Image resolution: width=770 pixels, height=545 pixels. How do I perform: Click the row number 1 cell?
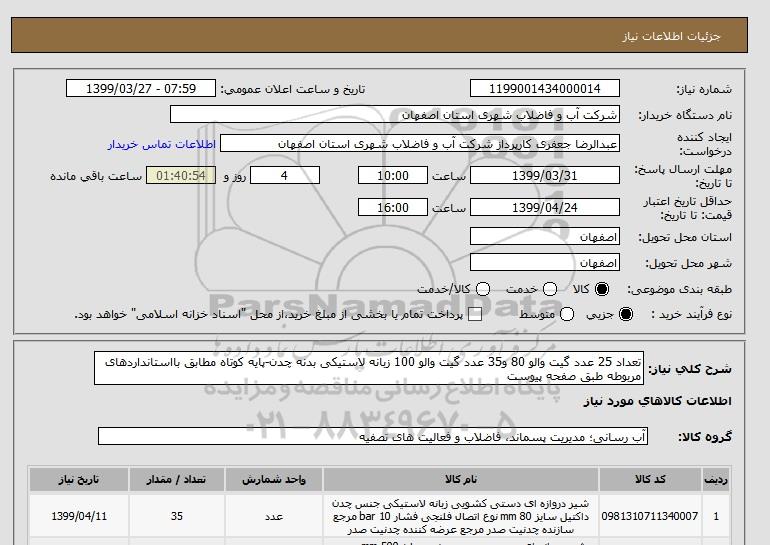tap(716, 516)
